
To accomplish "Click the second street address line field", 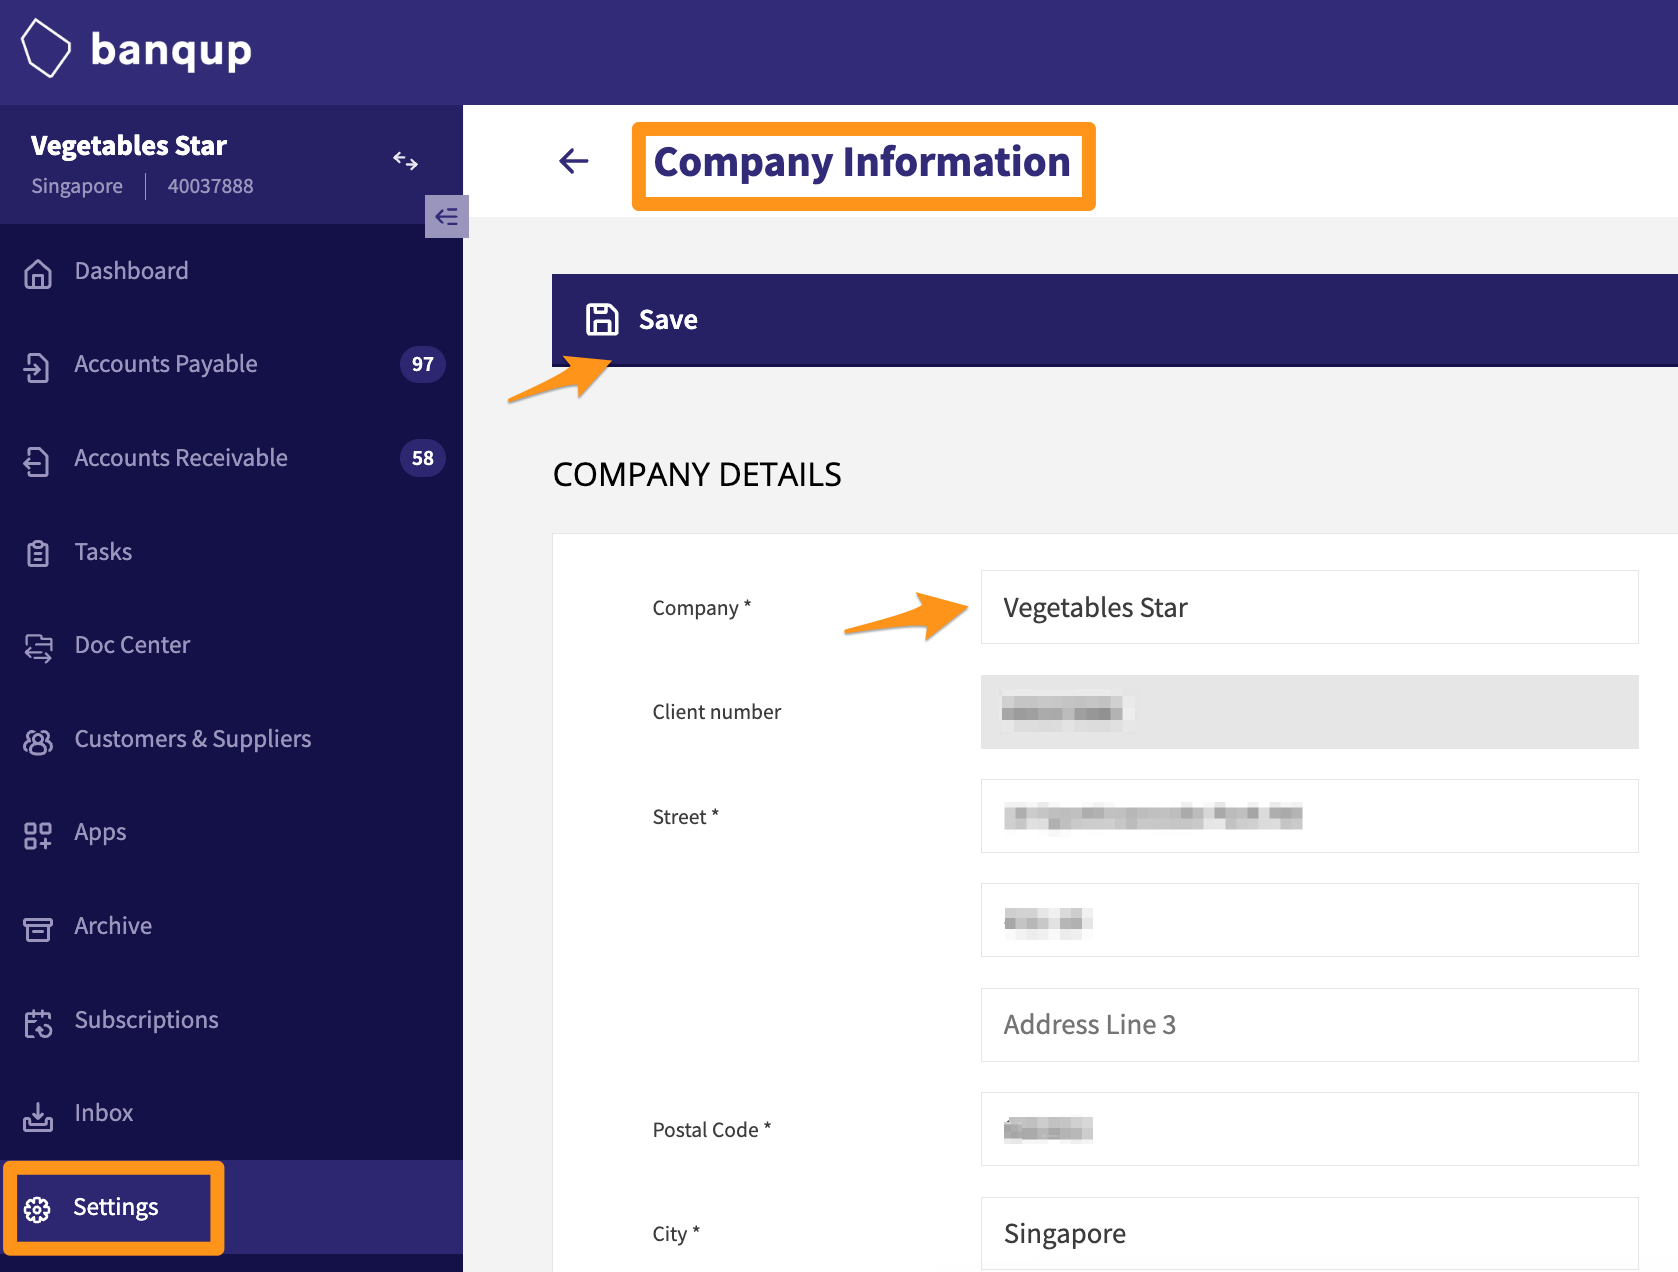I will (x=1309, y=920).
